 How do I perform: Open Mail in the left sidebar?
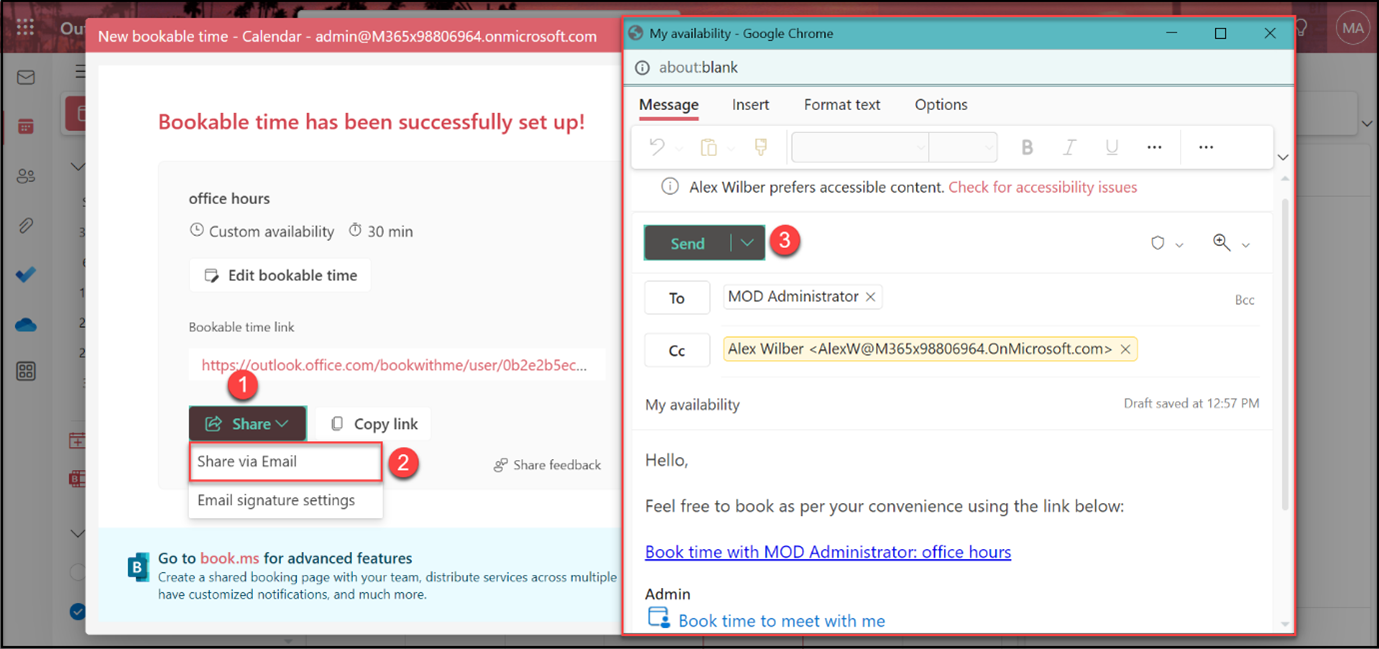(x=26, y=78)
